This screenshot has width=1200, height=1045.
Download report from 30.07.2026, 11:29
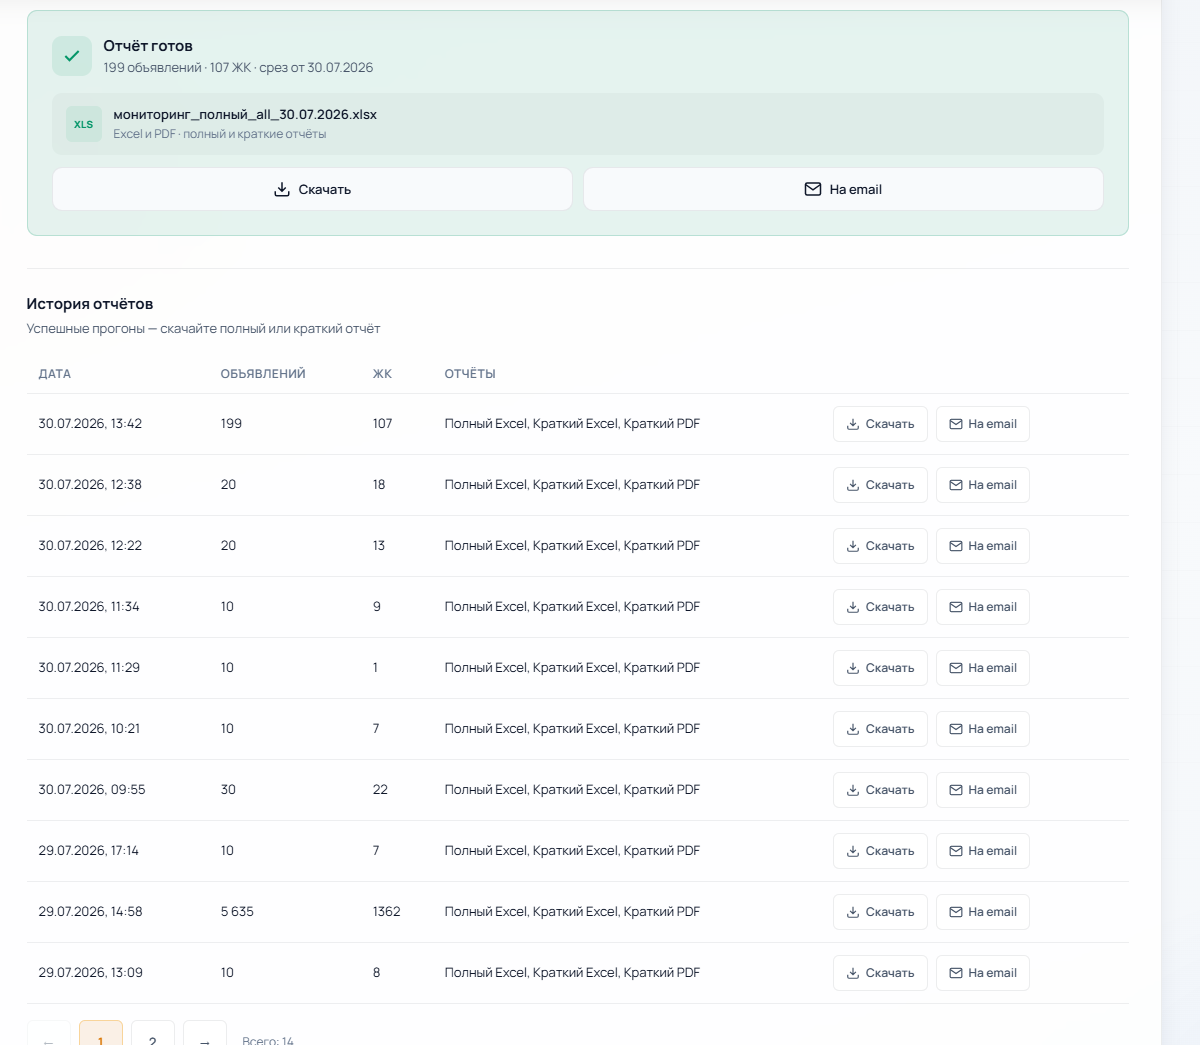(x=880, y=668)
